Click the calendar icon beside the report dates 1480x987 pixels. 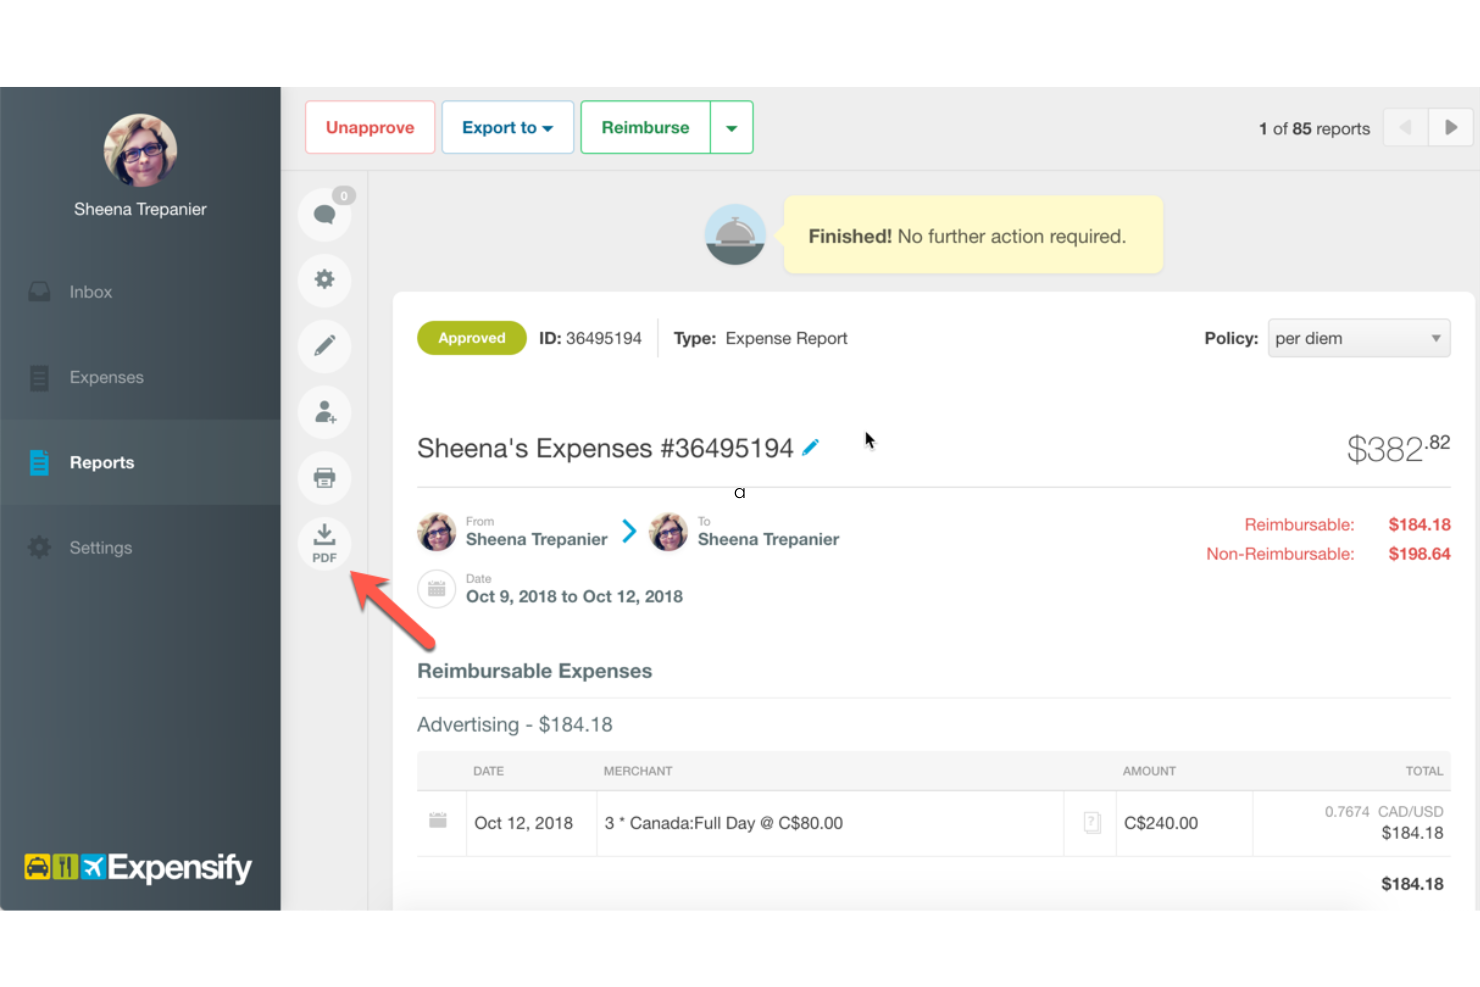pyautogui.click(x=436, y=589)
